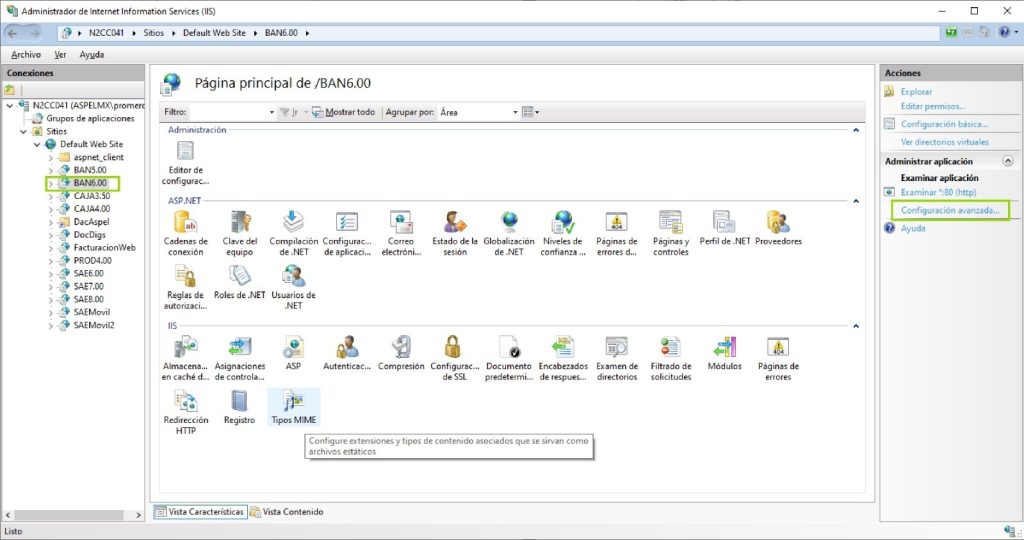Open Configuración básica link
The height and width of the screenshot is (540, 1024).
944,124
